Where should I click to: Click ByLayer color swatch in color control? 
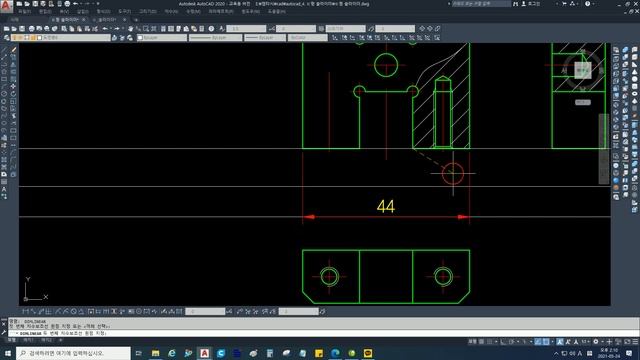140,38
